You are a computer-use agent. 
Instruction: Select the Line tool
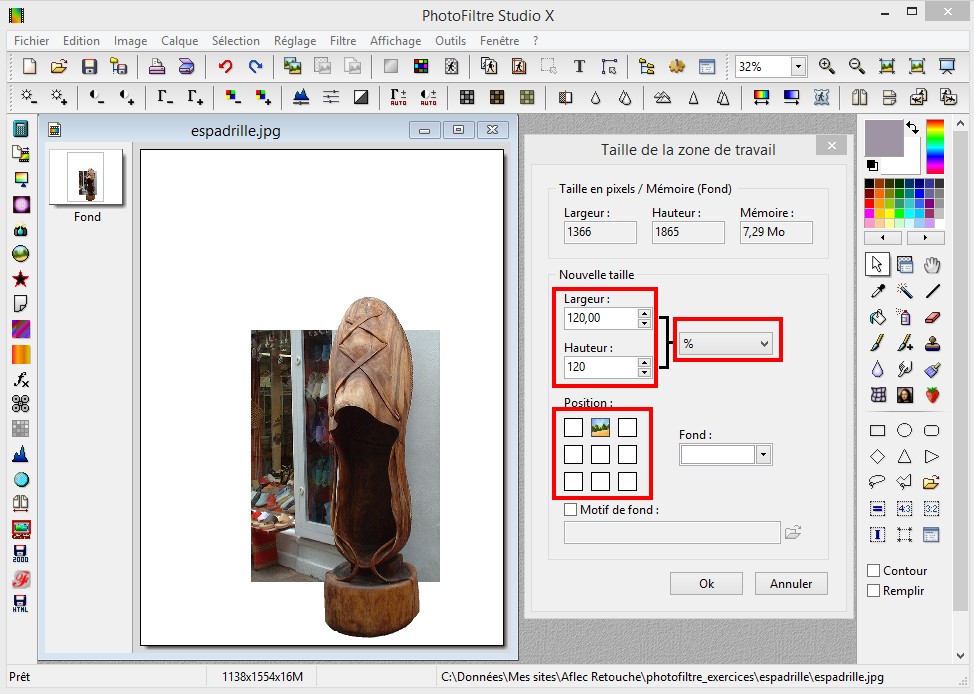[932, 291]
